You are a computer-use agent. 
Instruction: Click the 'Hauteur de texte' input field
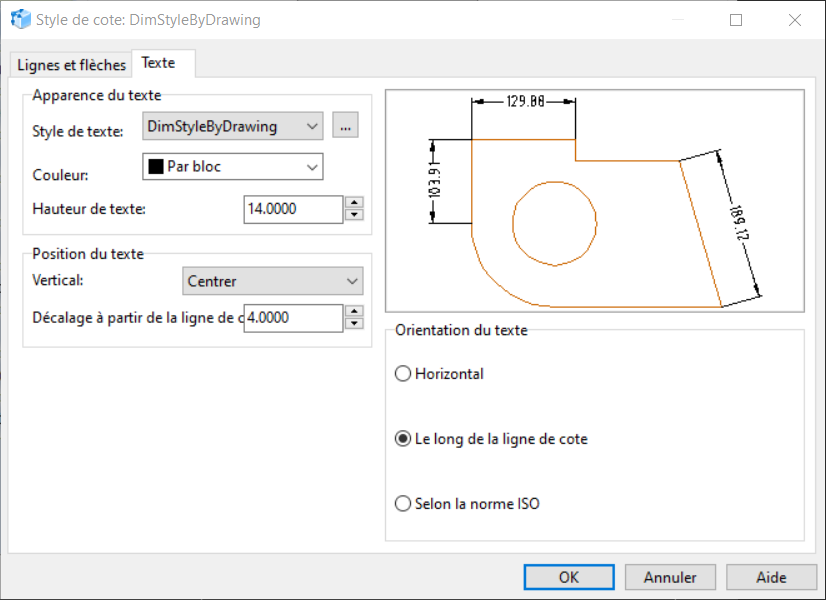pos(292,208)
